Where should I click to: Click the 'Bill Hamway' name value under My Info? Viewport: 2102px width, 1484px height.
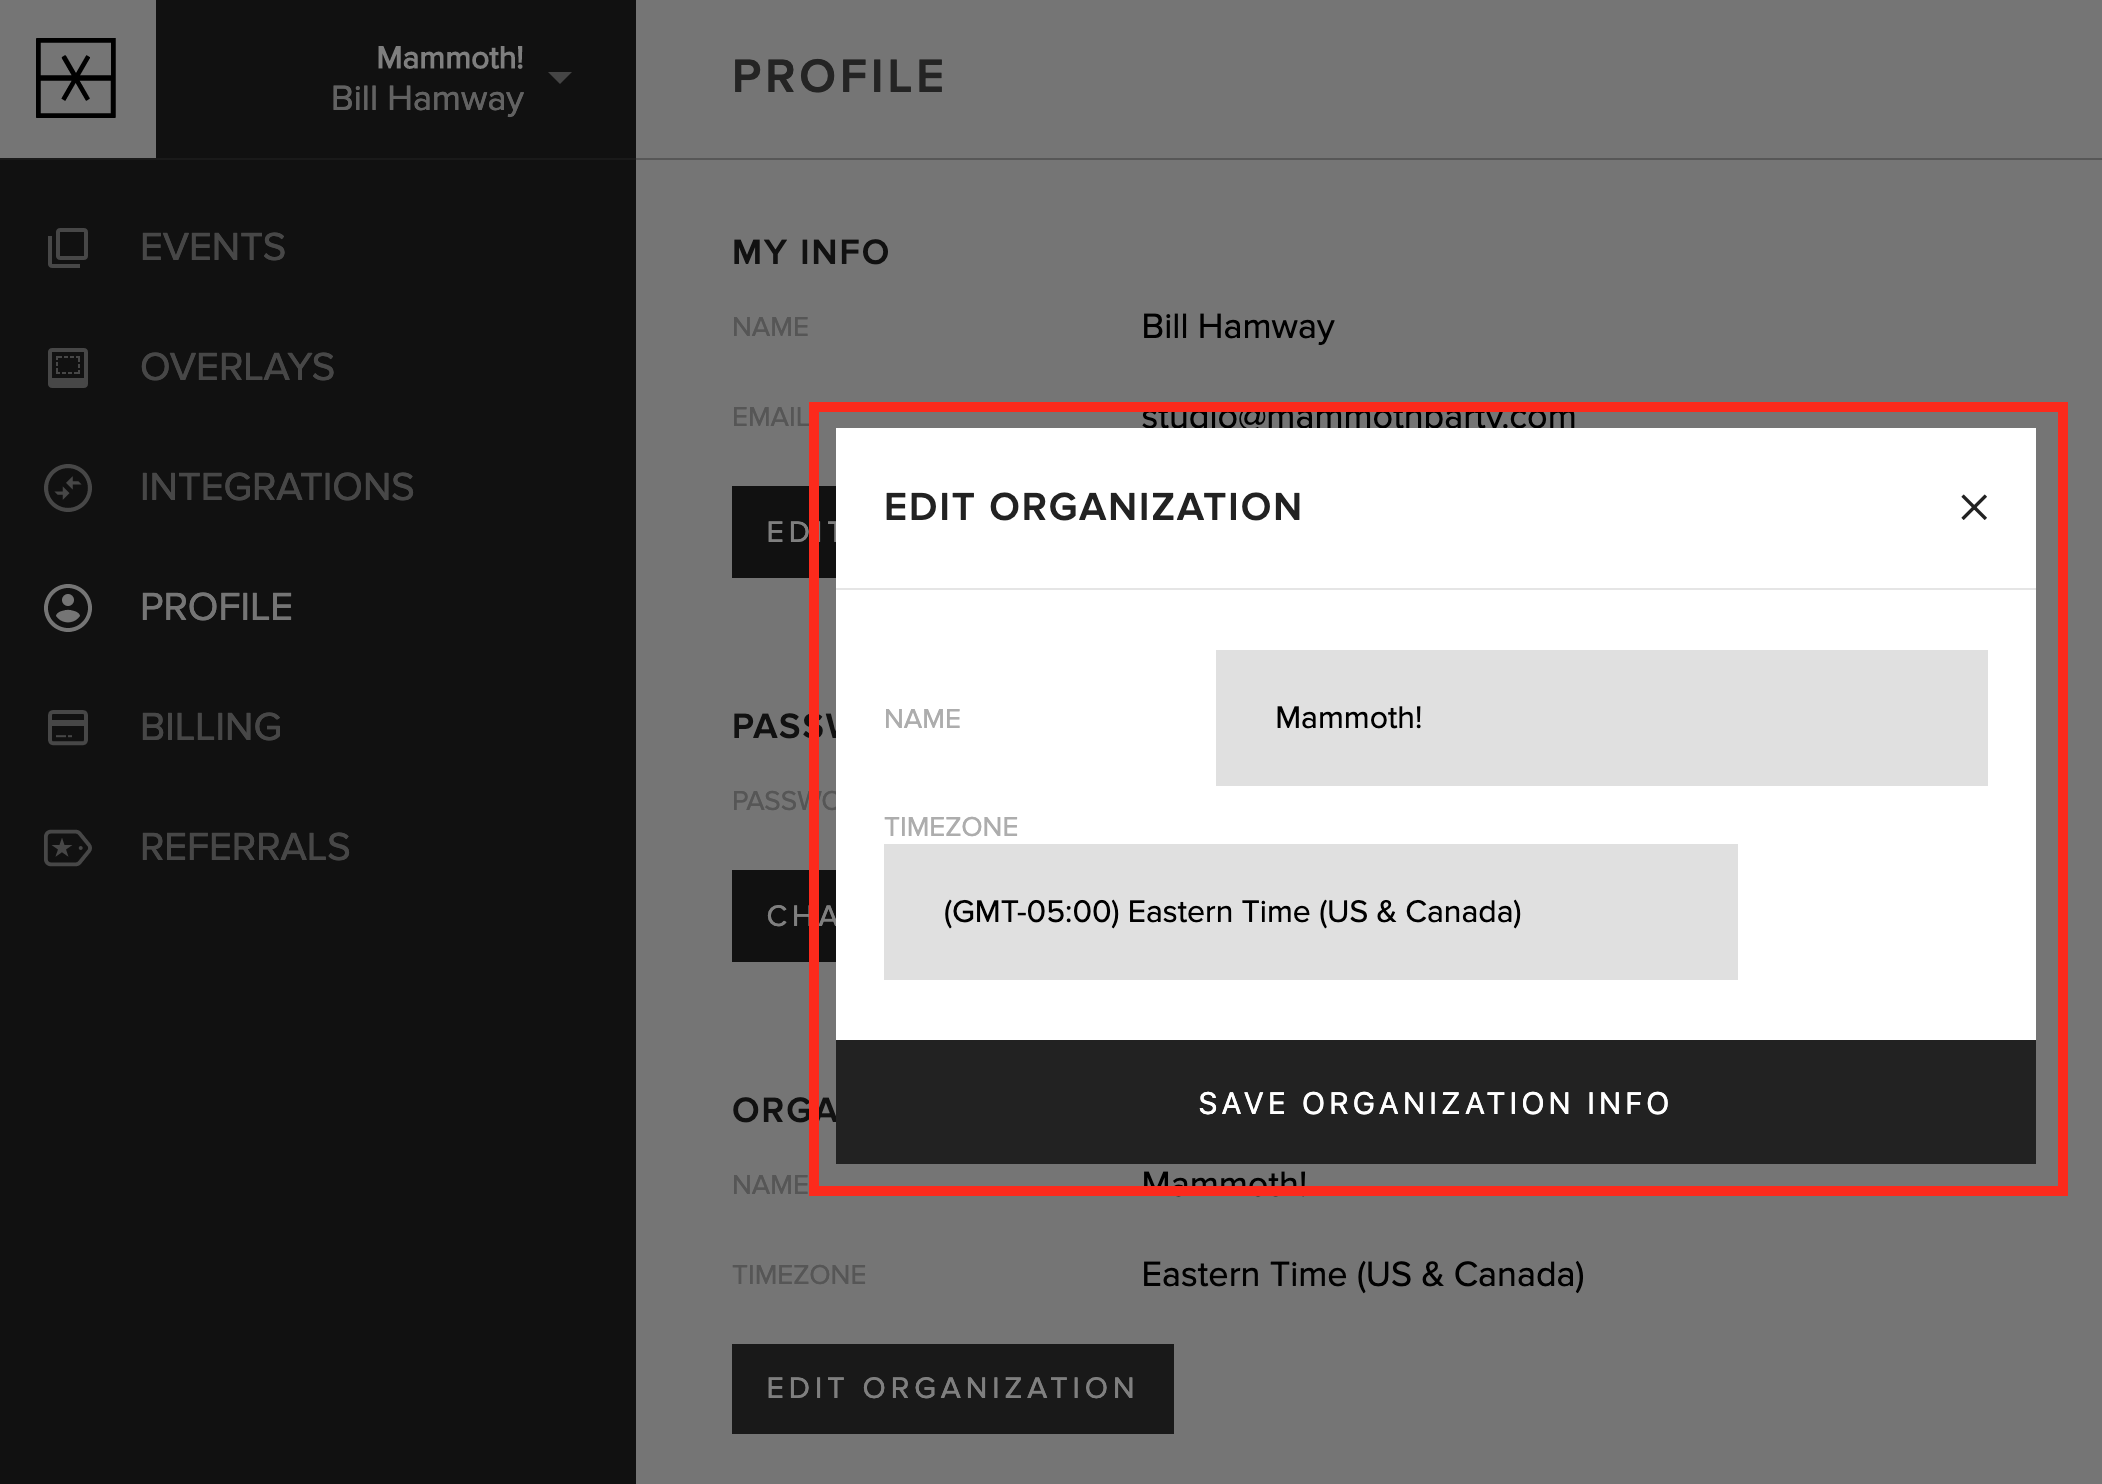pyautogui.click(x=1238, y=327)
